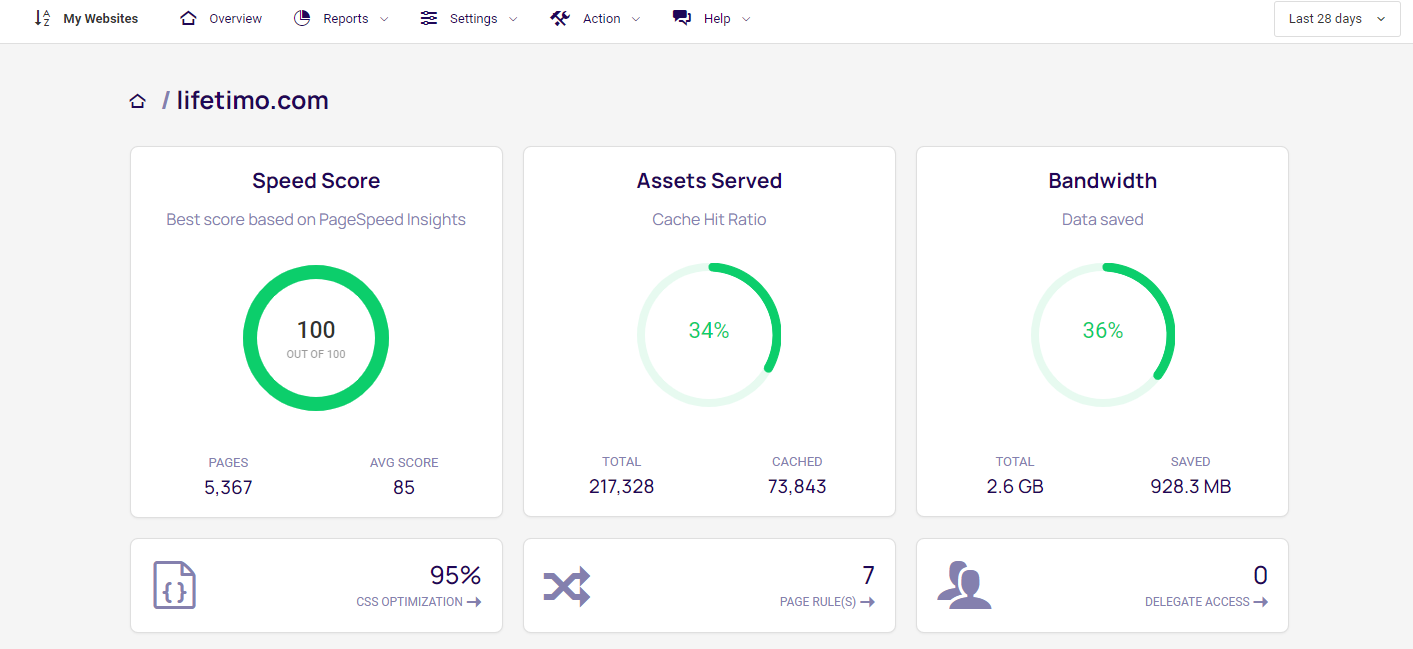
Task: Click the My Websites sort icon
Action: pyautogui.click(x=40, y=17)
